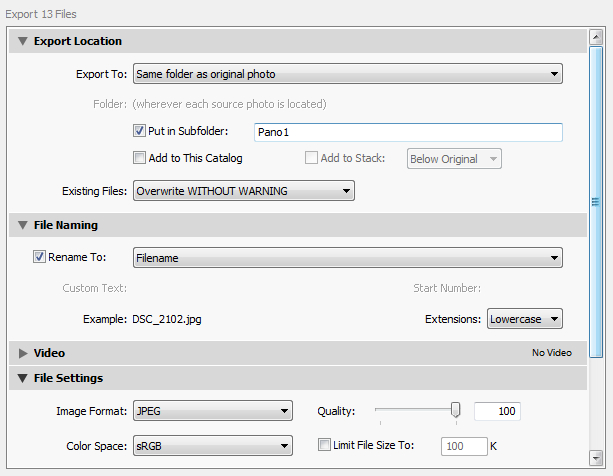The width and height of the screenshot is (613, 476).
Task: Open the Export To dropdown
Action: 347,74
